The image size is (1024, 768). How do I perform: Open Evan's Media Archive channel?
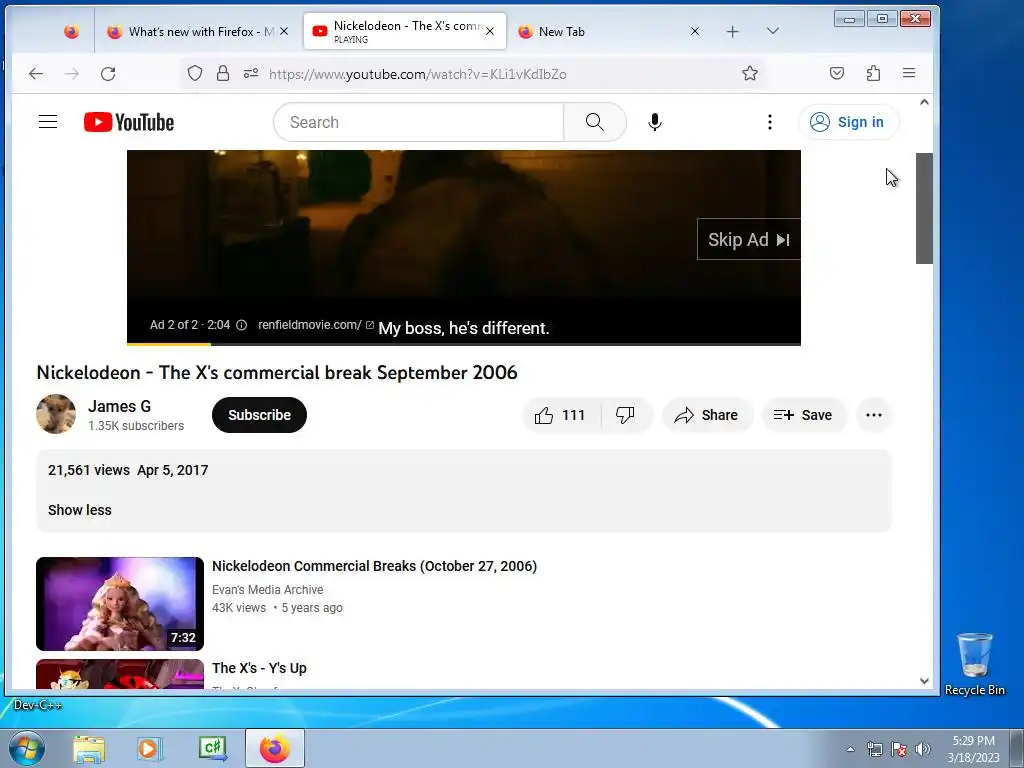click(x=267, y=590)
